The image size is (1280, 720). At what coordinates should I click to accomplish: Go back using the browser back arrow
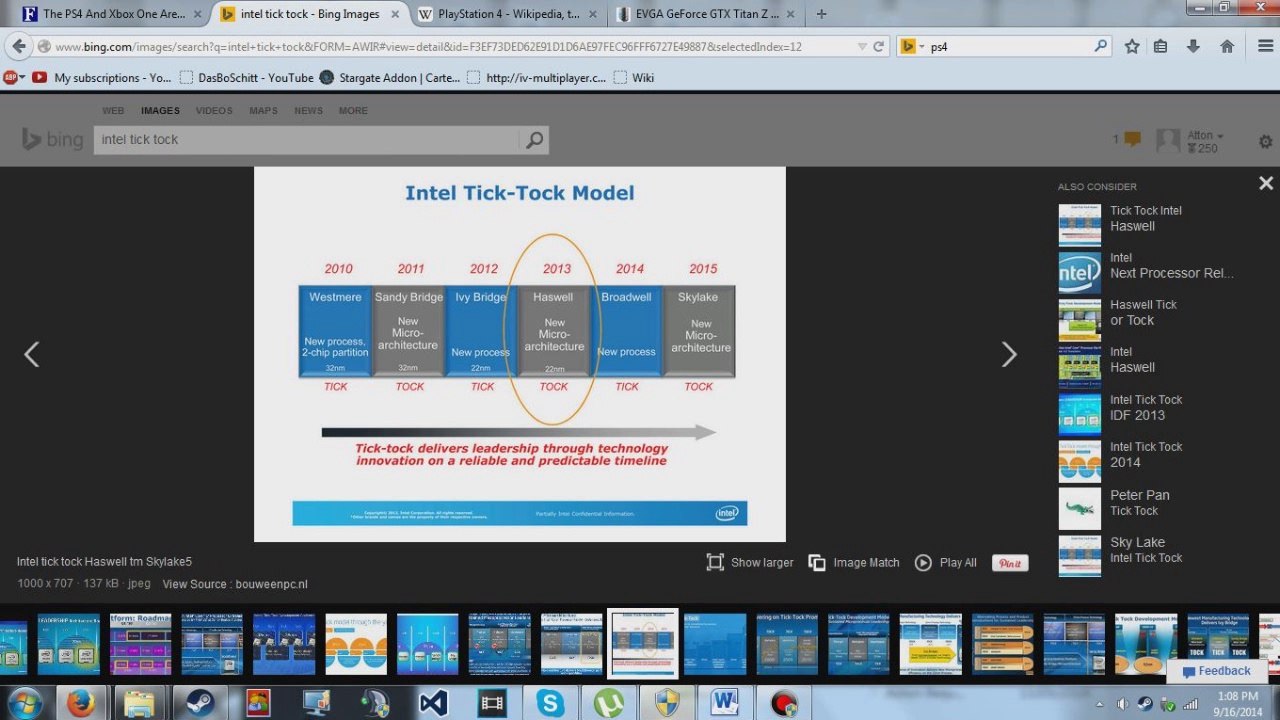pyautogui.click(x=18, y=46)
